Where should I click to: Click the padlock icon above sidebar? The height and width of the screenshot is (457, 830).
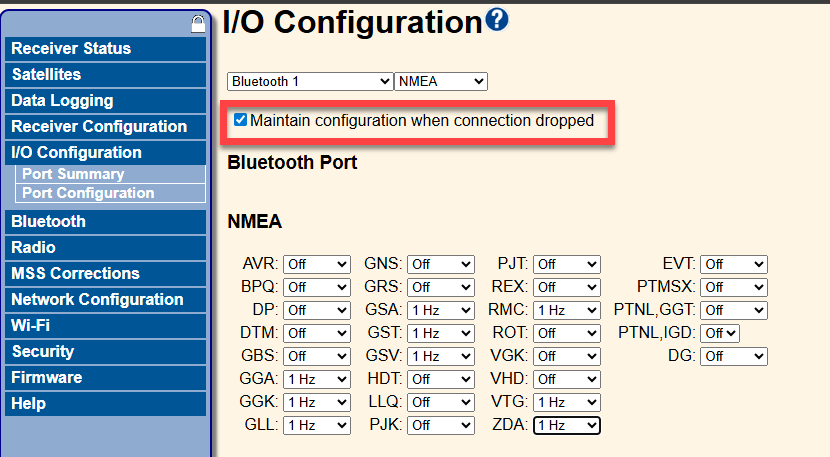click(197, 24)
